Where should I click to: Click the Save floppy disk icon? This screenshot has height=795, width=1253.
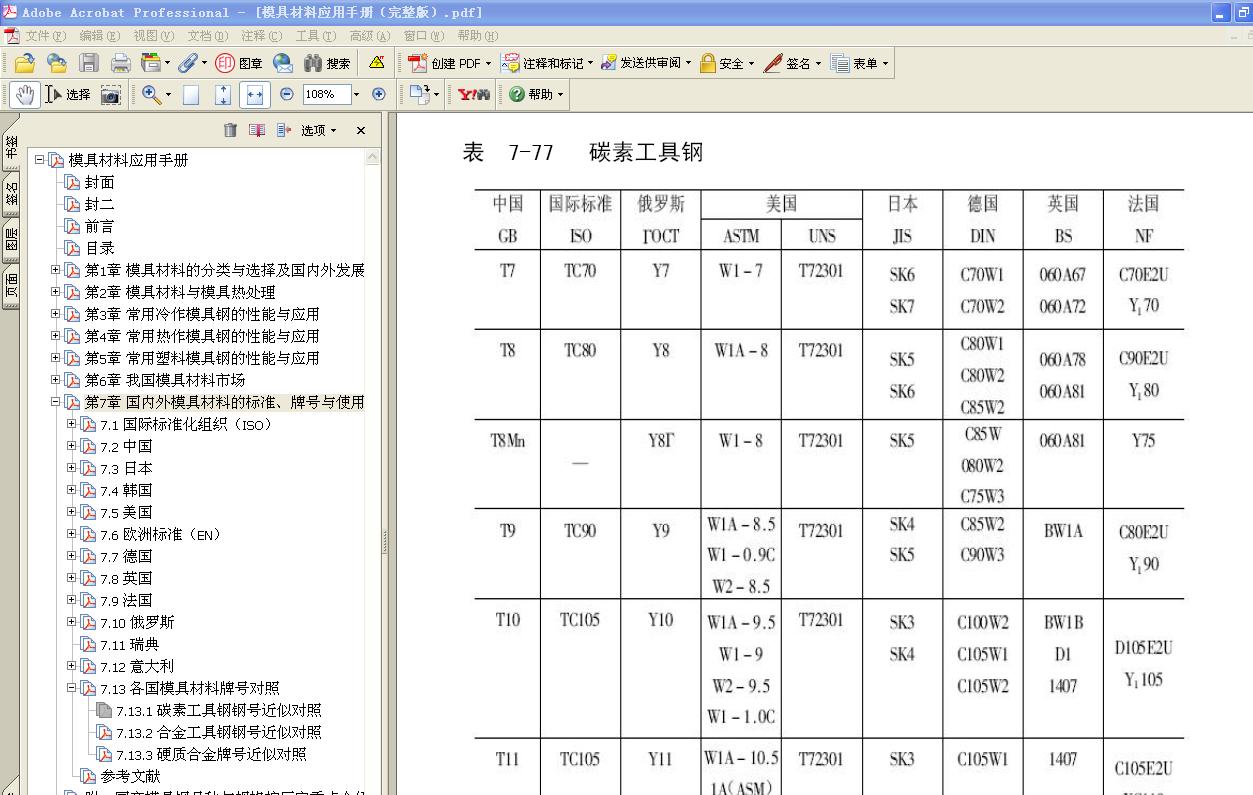(89, 63)
